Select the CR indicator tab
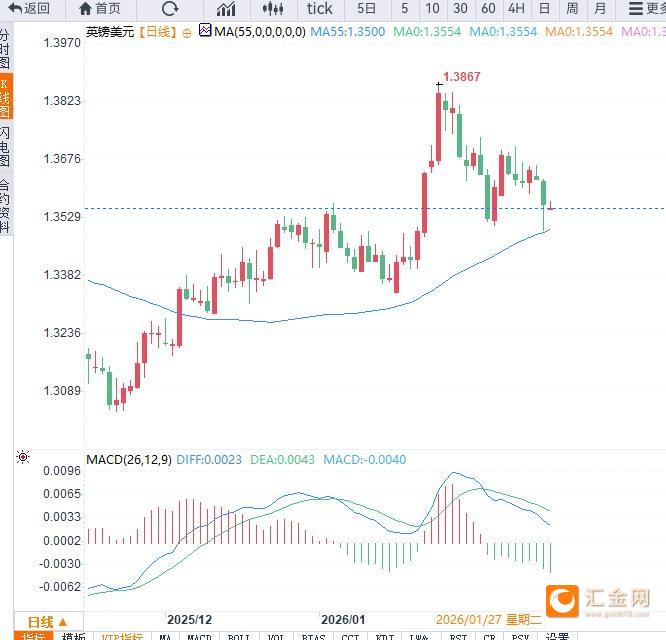This screenshot has height=640, width=666. click(x=489, y=636)
